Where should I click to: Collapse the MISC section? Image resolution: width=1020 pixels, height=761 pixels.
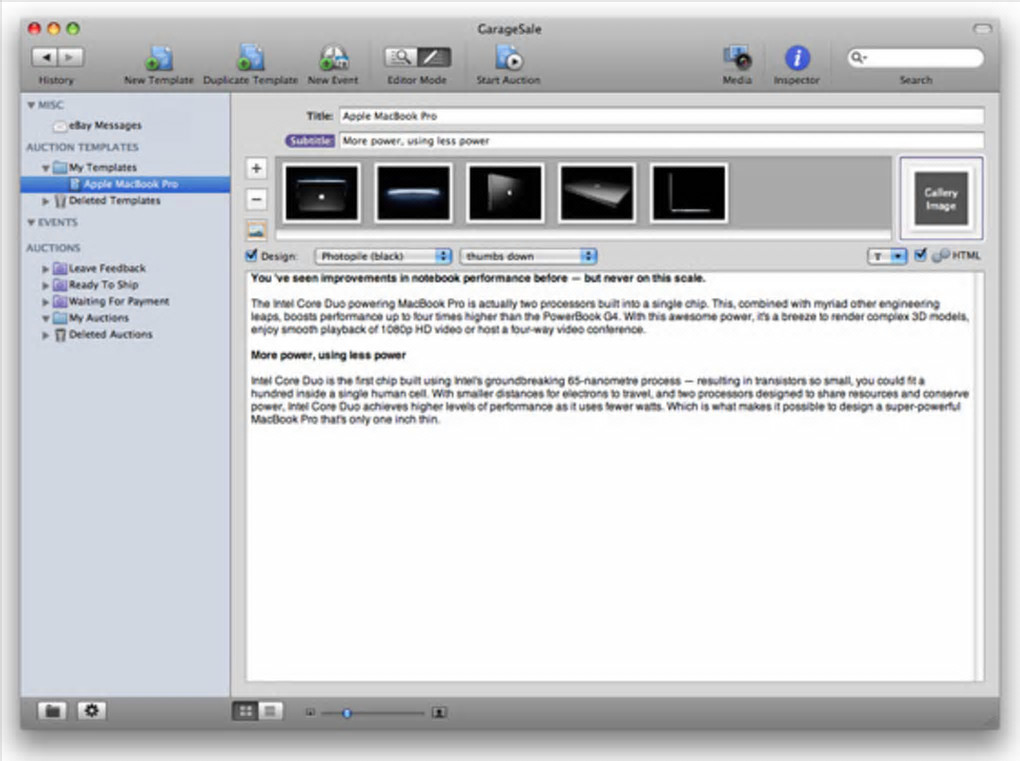pyautogui.click(x=31, y=105)
